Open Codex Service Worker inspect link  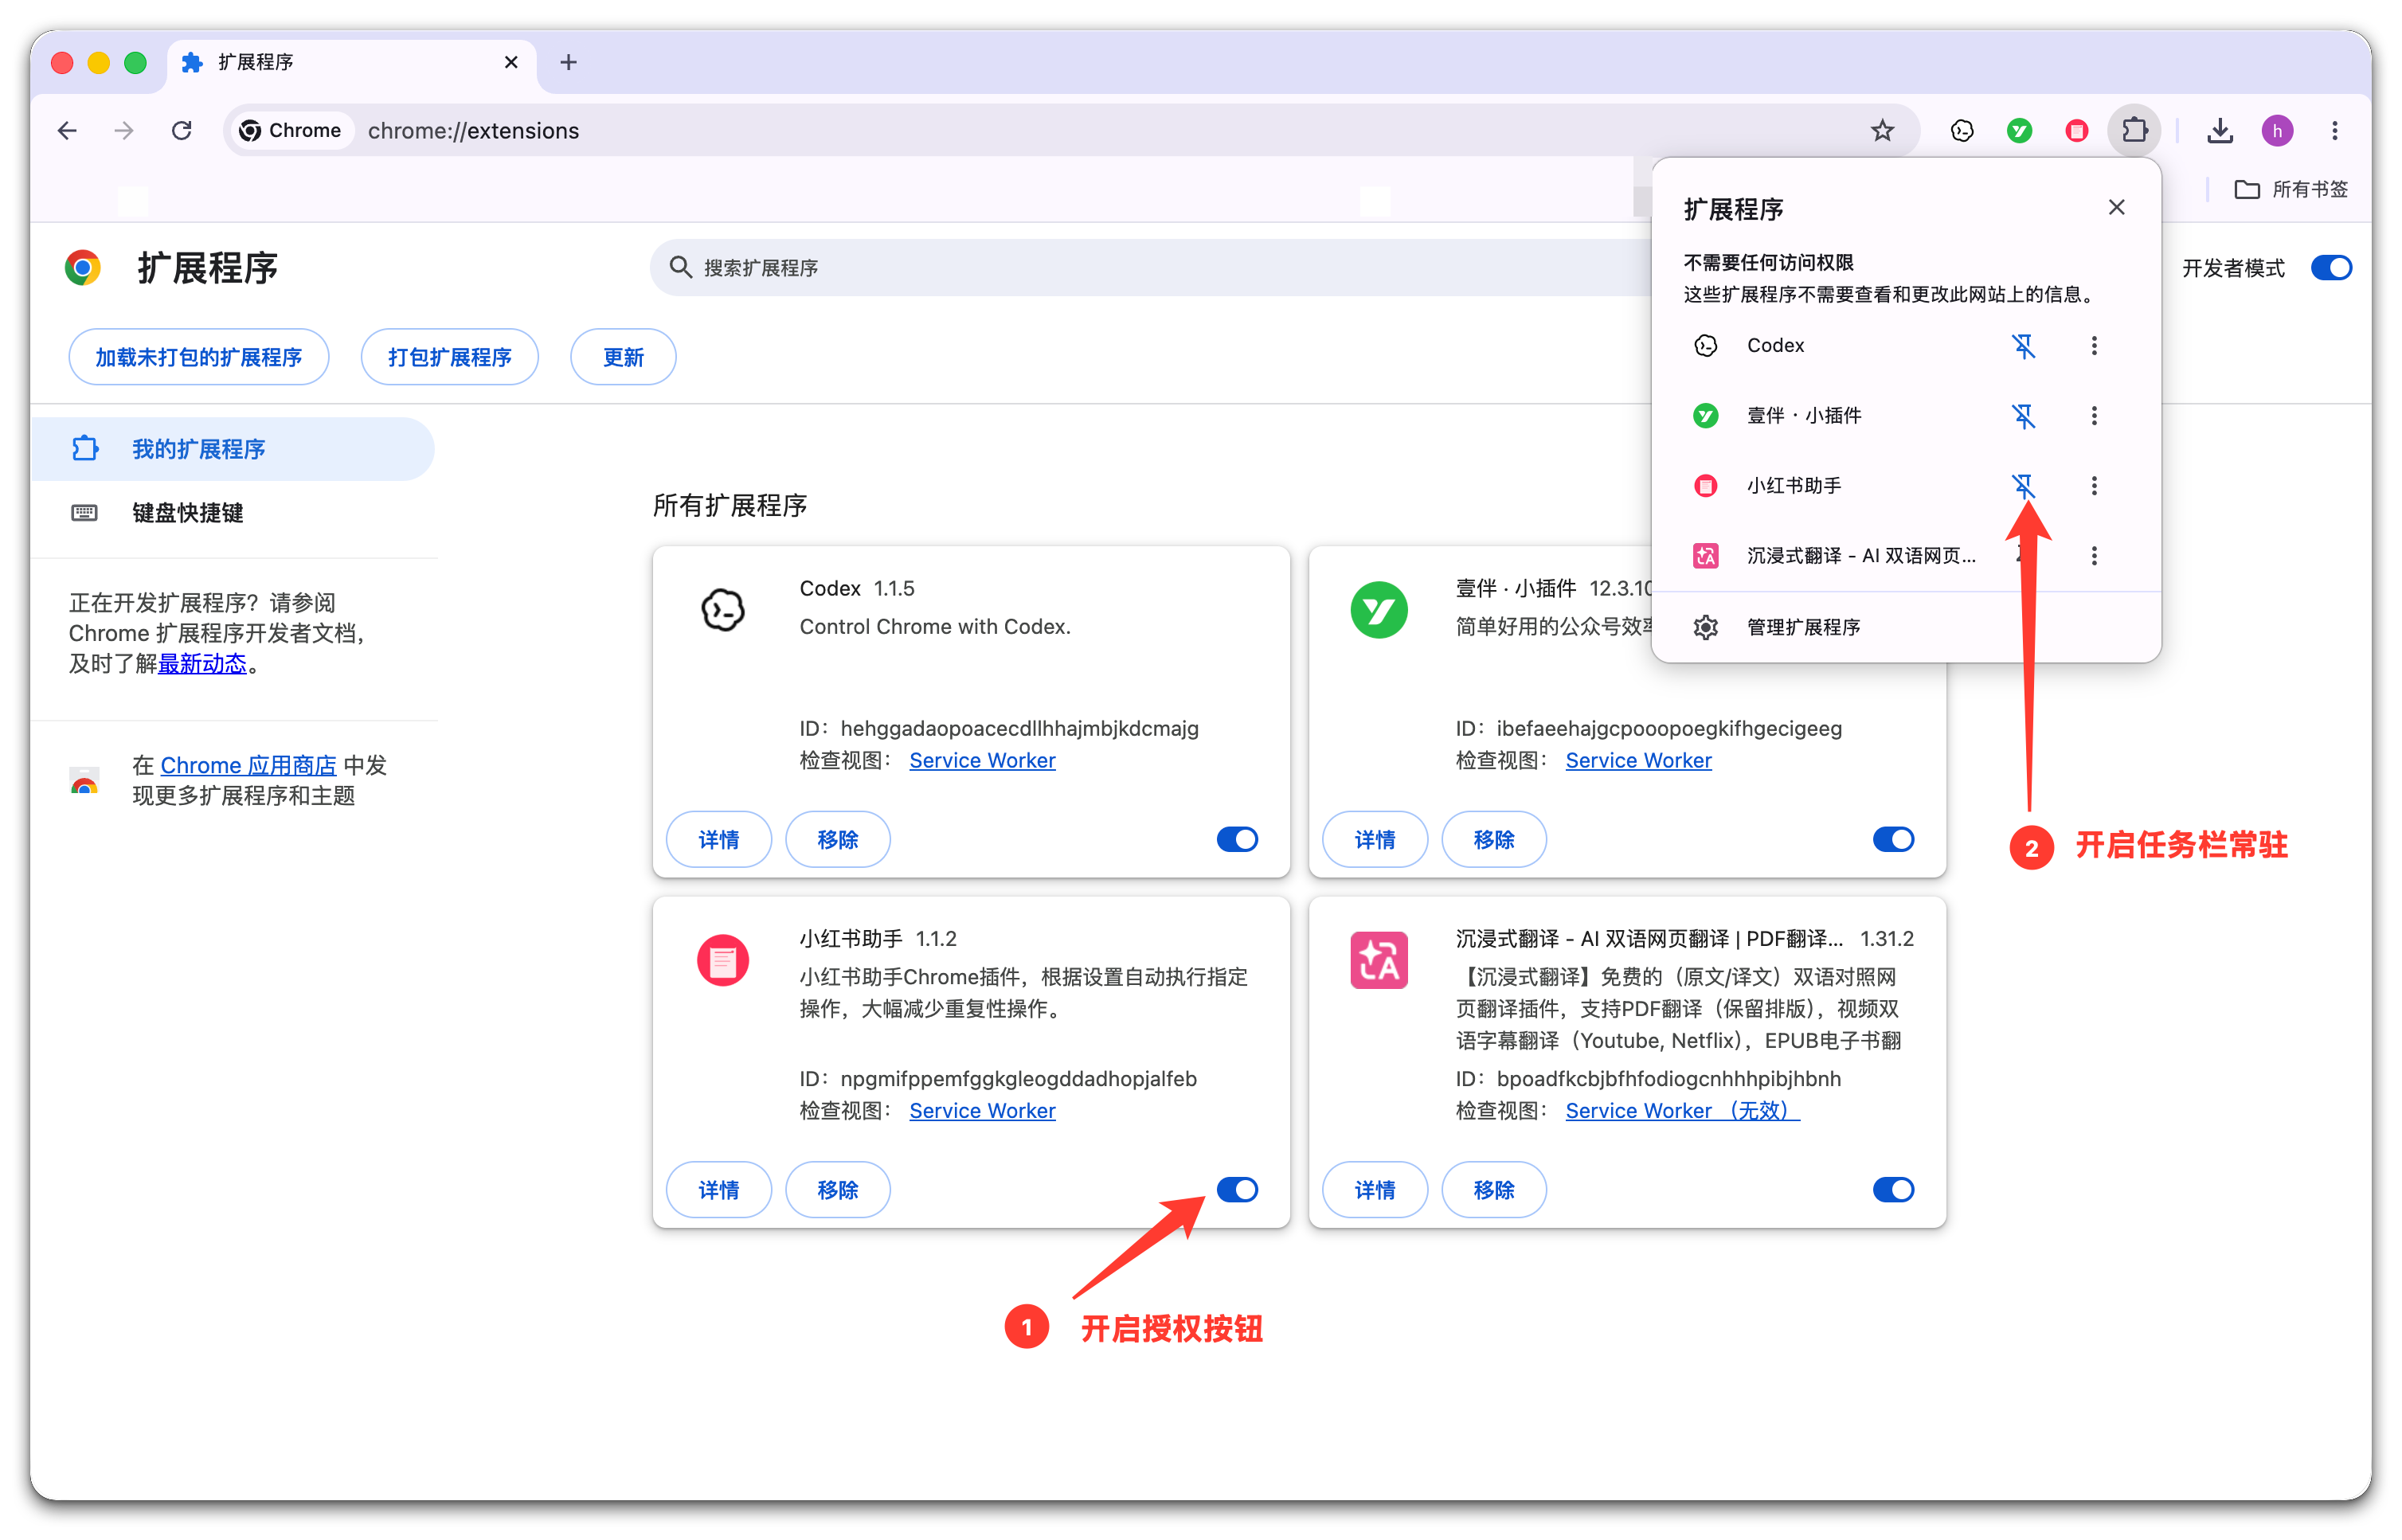982,760
